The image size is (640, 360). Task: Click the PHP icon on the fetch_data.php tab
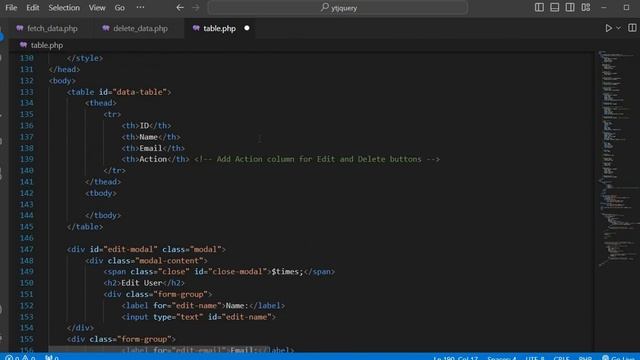(20, 28)
